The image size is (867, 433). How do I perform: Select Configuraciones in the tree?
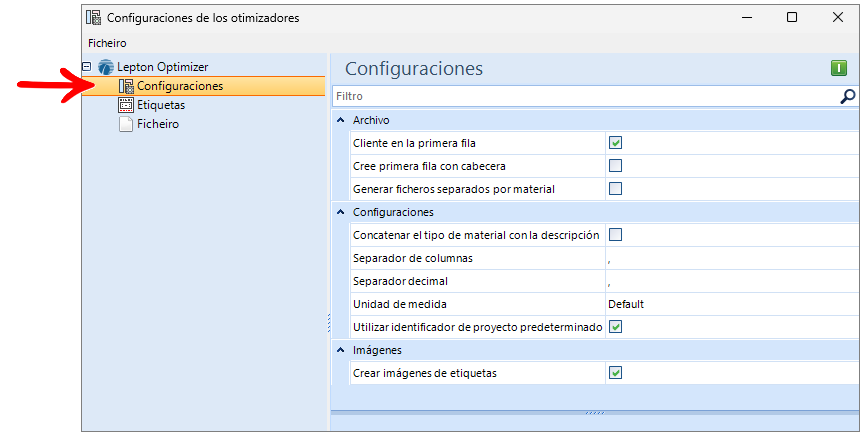[x=180, y=86]
